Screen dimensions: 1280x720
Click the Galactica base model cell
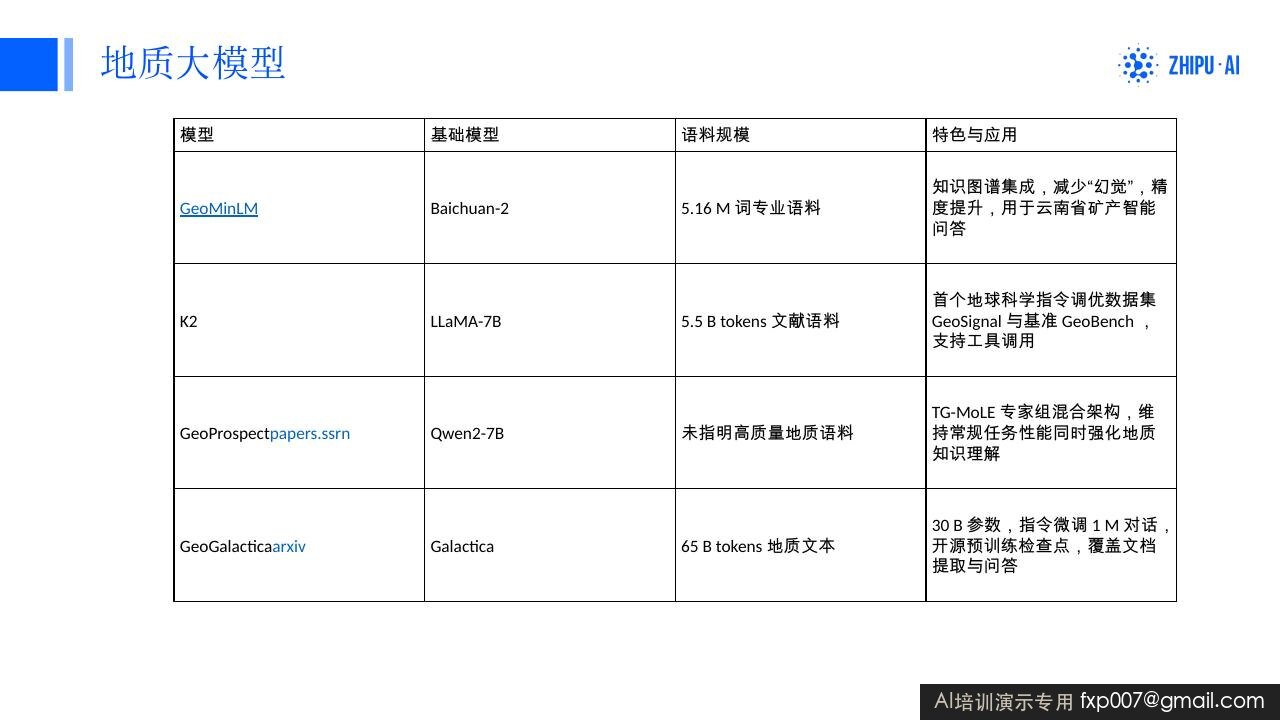[550, 546]
